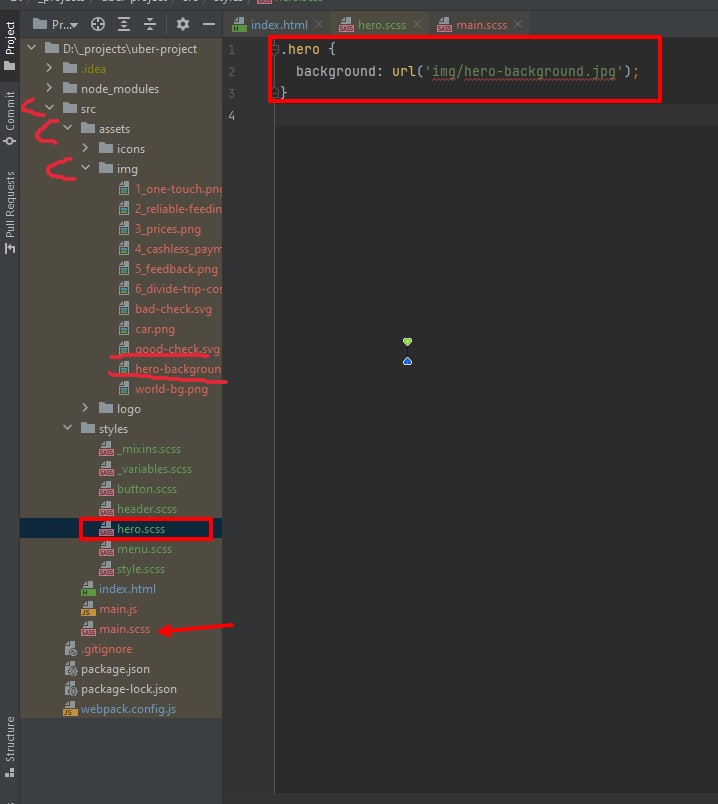Close the main.scss editor tab
Viewport: 718px width, 804px height.
[x=518, y=24]
